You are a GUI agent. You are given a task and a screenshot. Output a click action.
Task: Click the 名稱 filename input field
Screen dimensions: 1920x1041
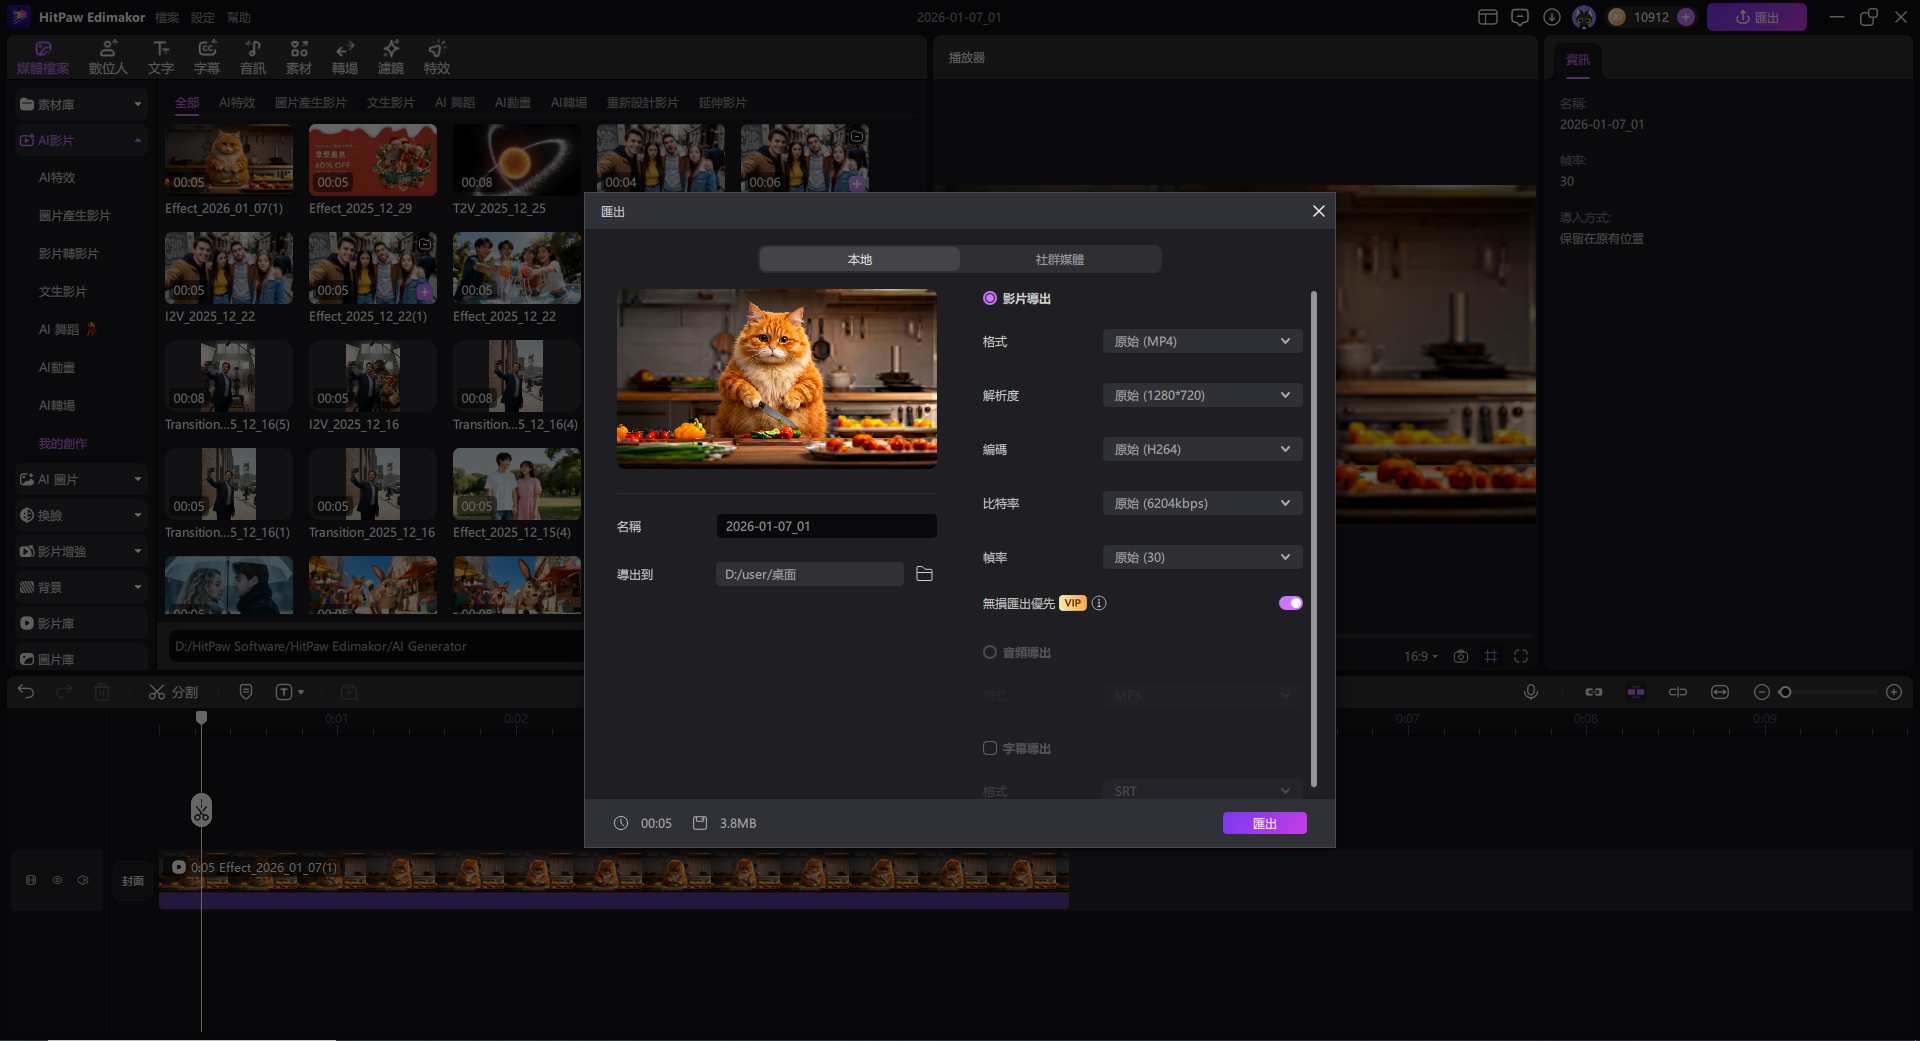(x=826, y=526)
